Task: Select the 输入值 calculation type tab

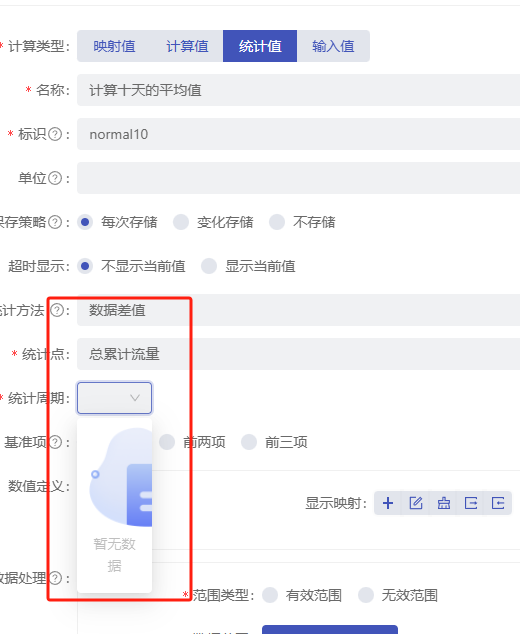Action: click(333, 46)
